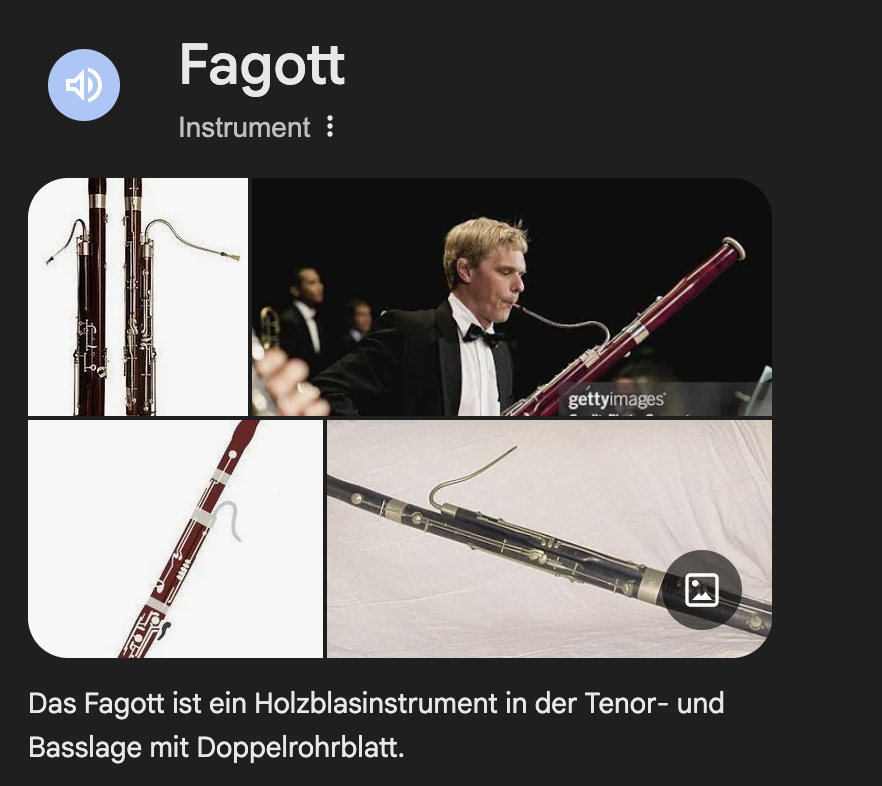Play the Fagott pronunciation audio
Screen dimensions: 882x786
pos(84,85)
